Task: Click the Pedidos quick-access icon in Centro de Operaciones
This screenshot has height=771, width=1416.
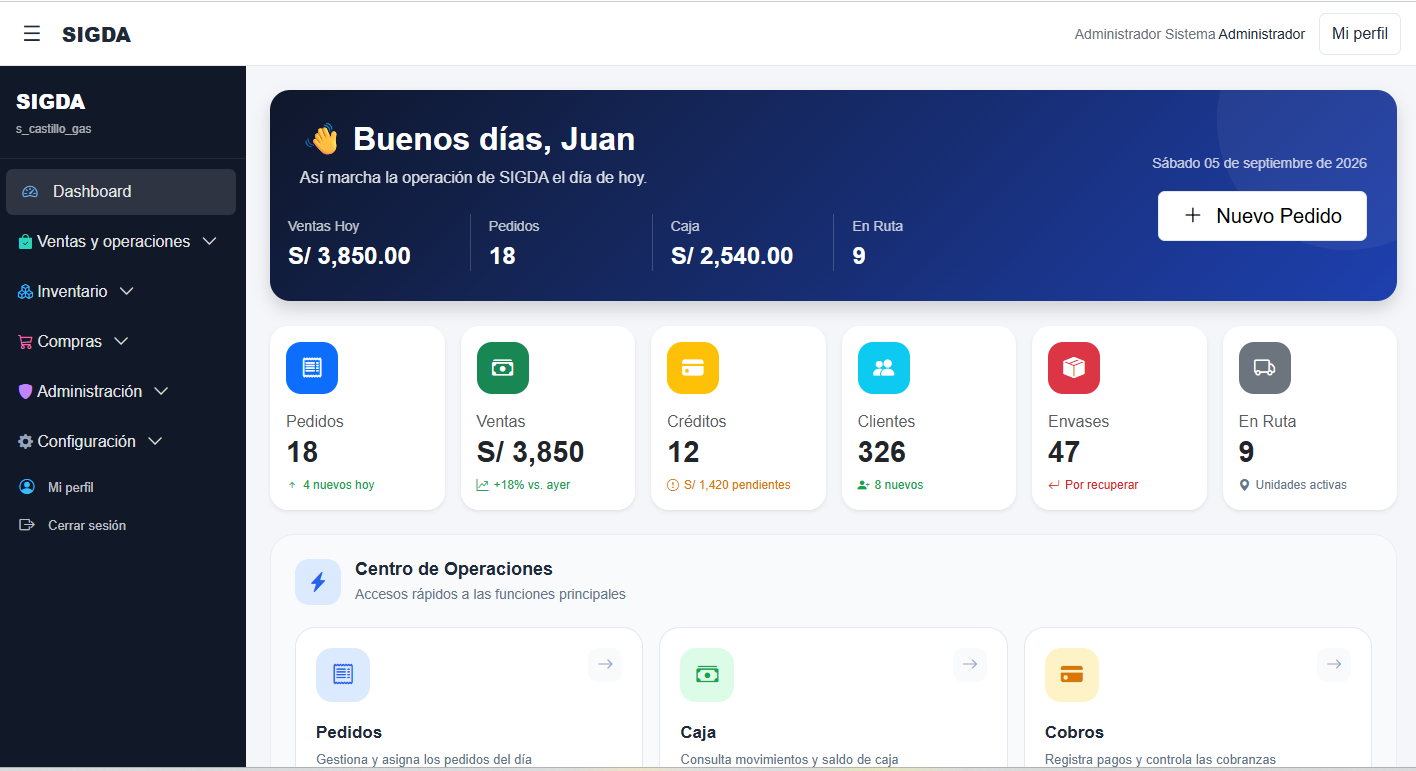Action: (343, 675)
